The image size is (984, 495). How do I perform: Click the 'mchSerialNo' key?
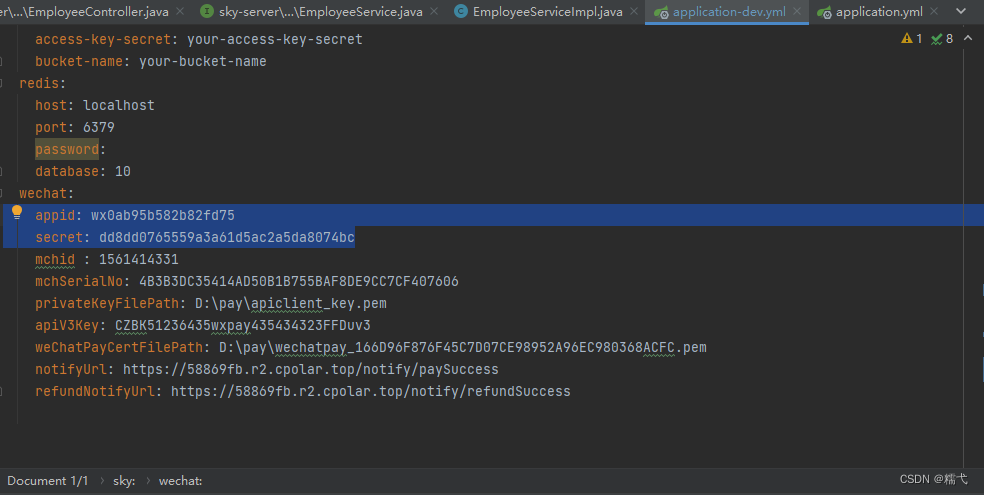pyautogui.click(x=79, y=281)
